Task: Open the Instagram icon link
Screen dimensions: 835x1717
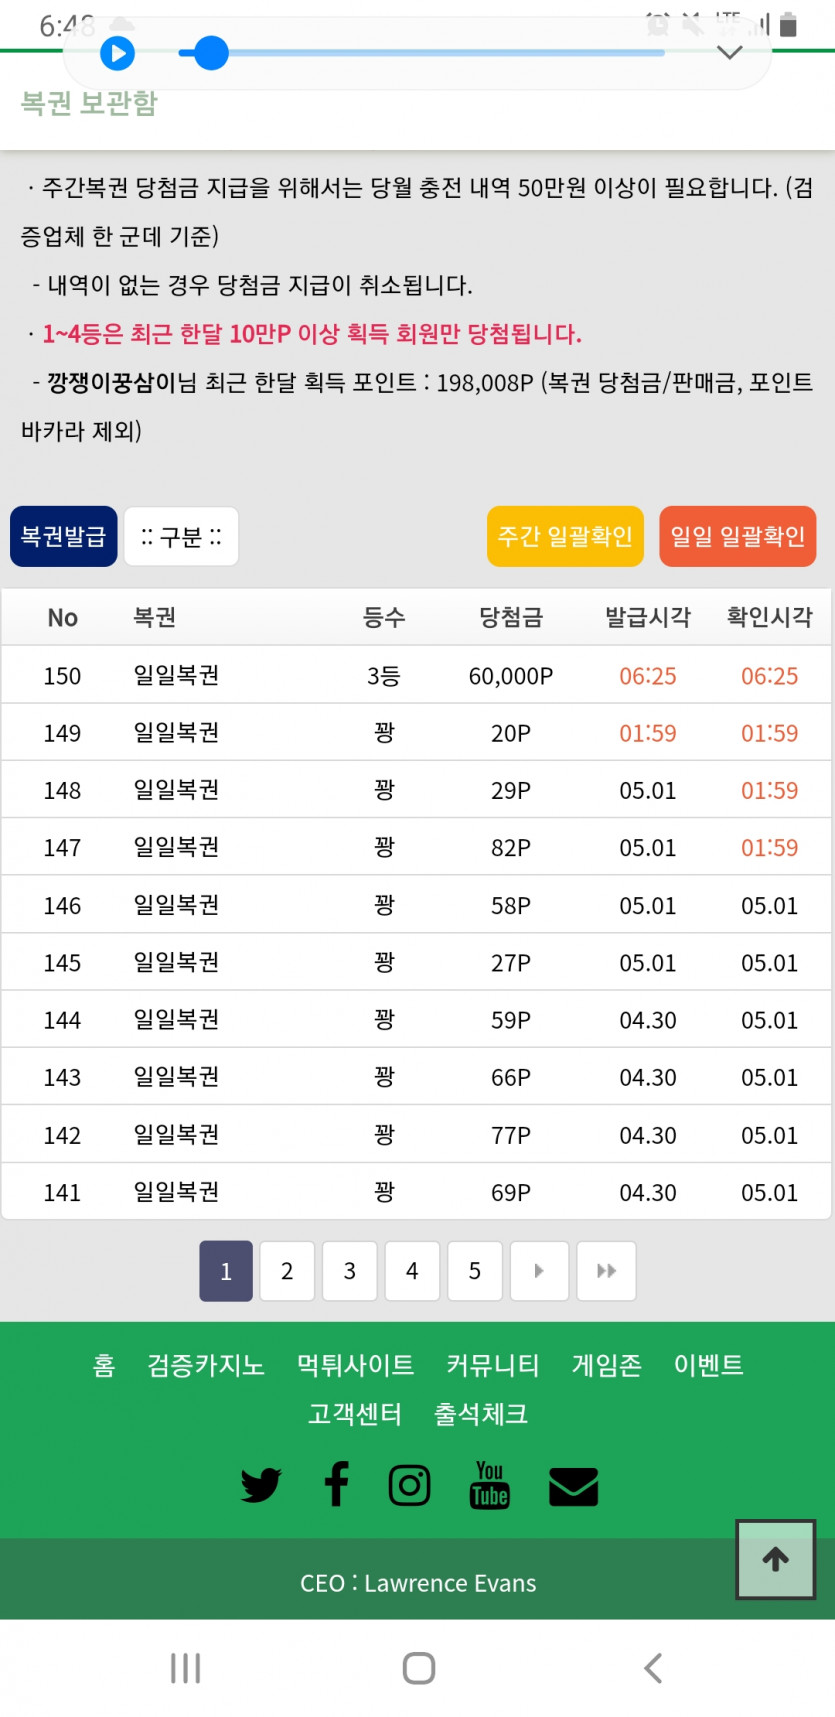Action: coord(410,1485)
